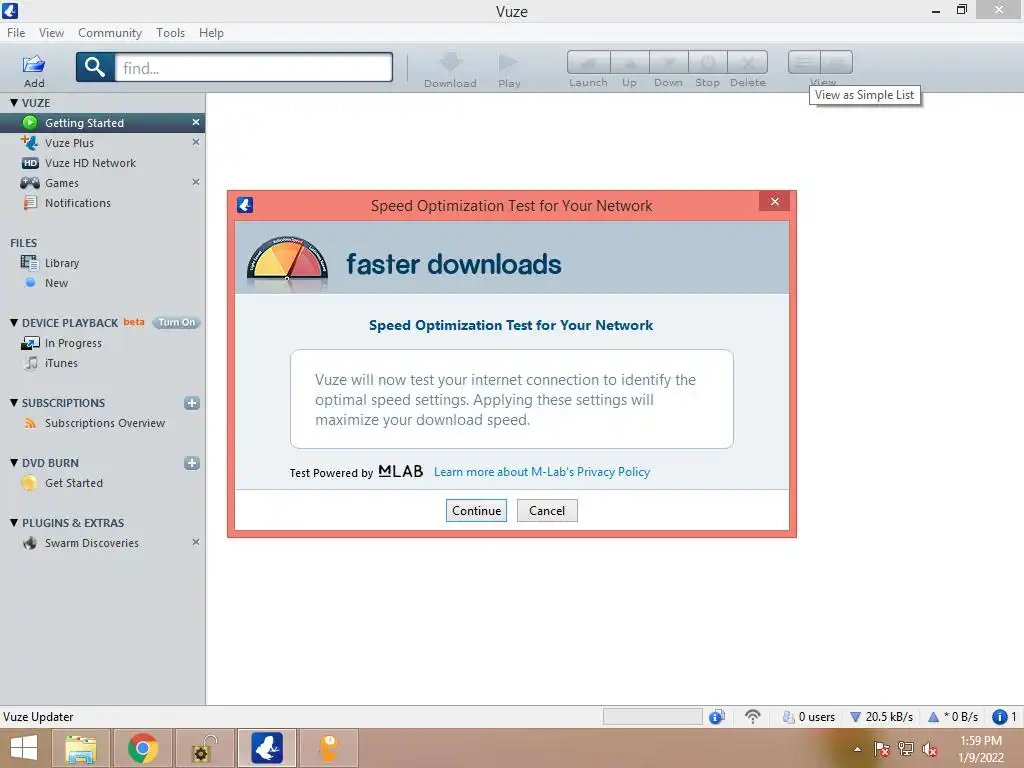Open the Windows Start button
The height and width of the screenshot is (768, 1024).
[x=24, y=748]
